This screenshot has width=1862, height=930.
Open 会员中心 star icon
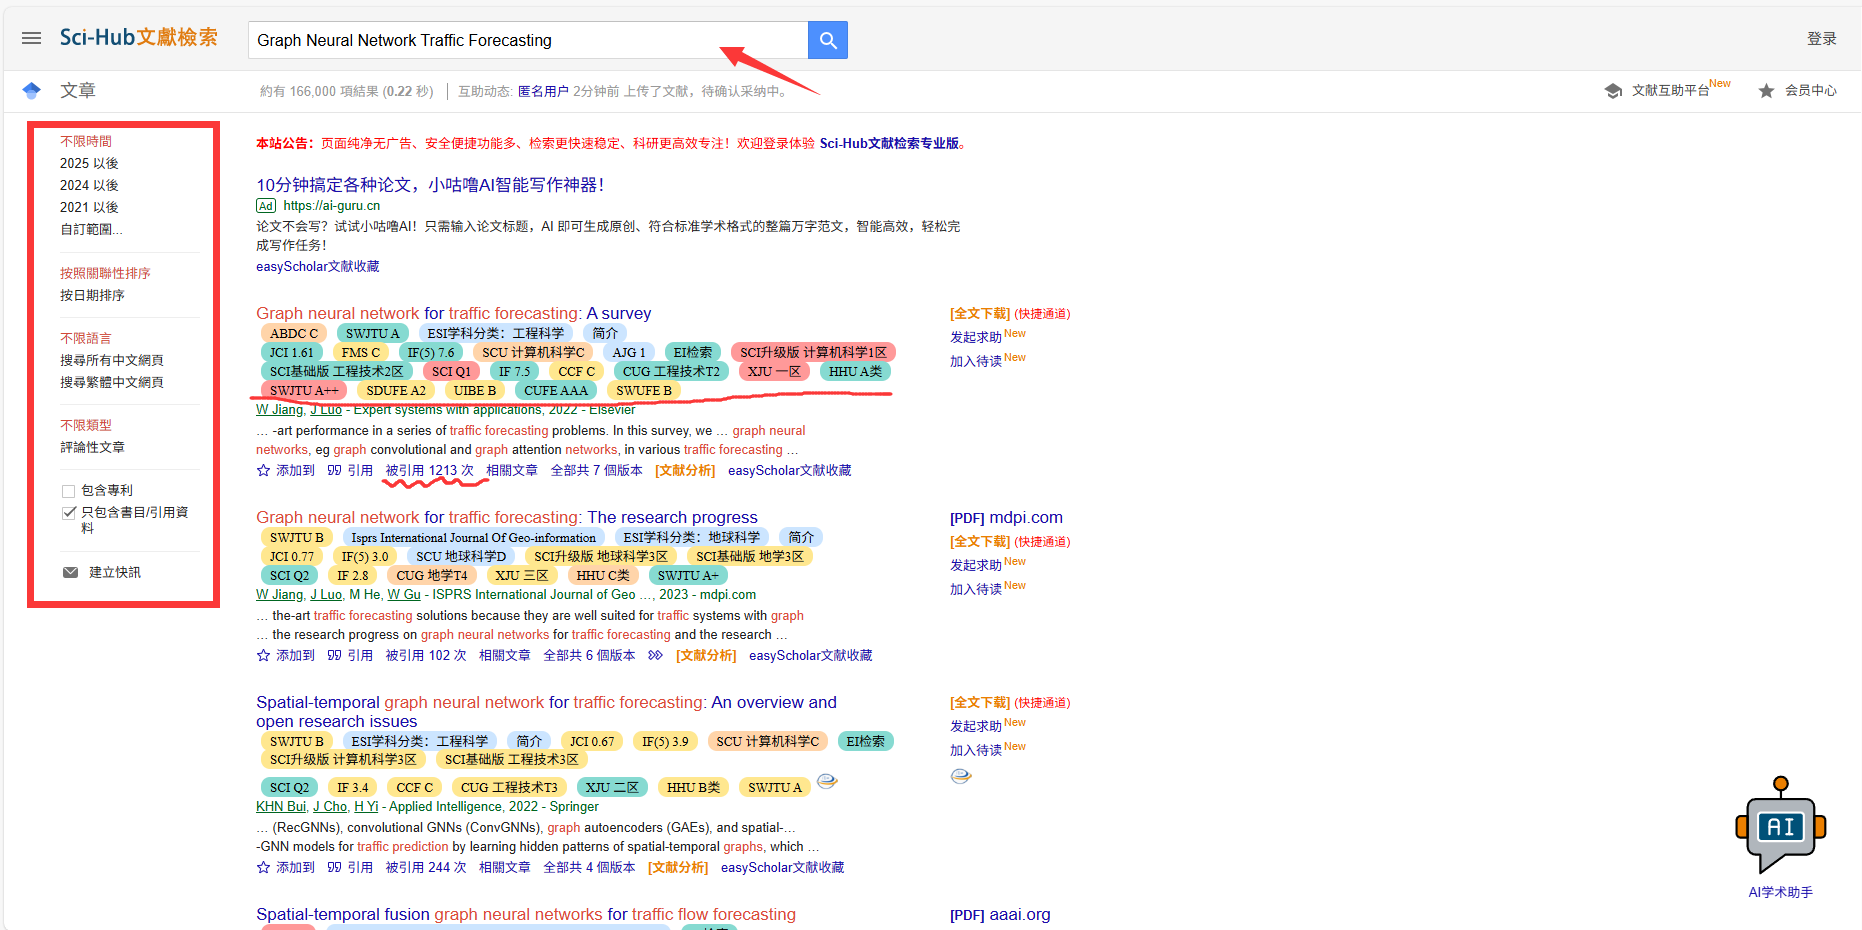pyautogui.click(x=1766, y=90)
